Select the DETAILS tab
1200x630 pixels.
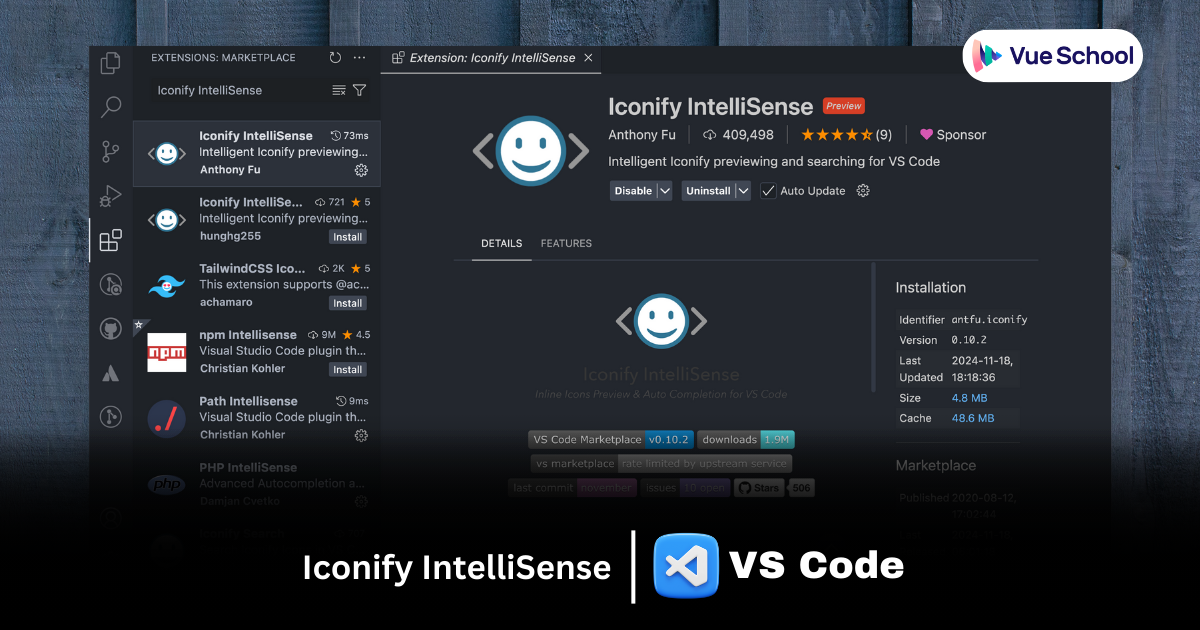point(502,243)
